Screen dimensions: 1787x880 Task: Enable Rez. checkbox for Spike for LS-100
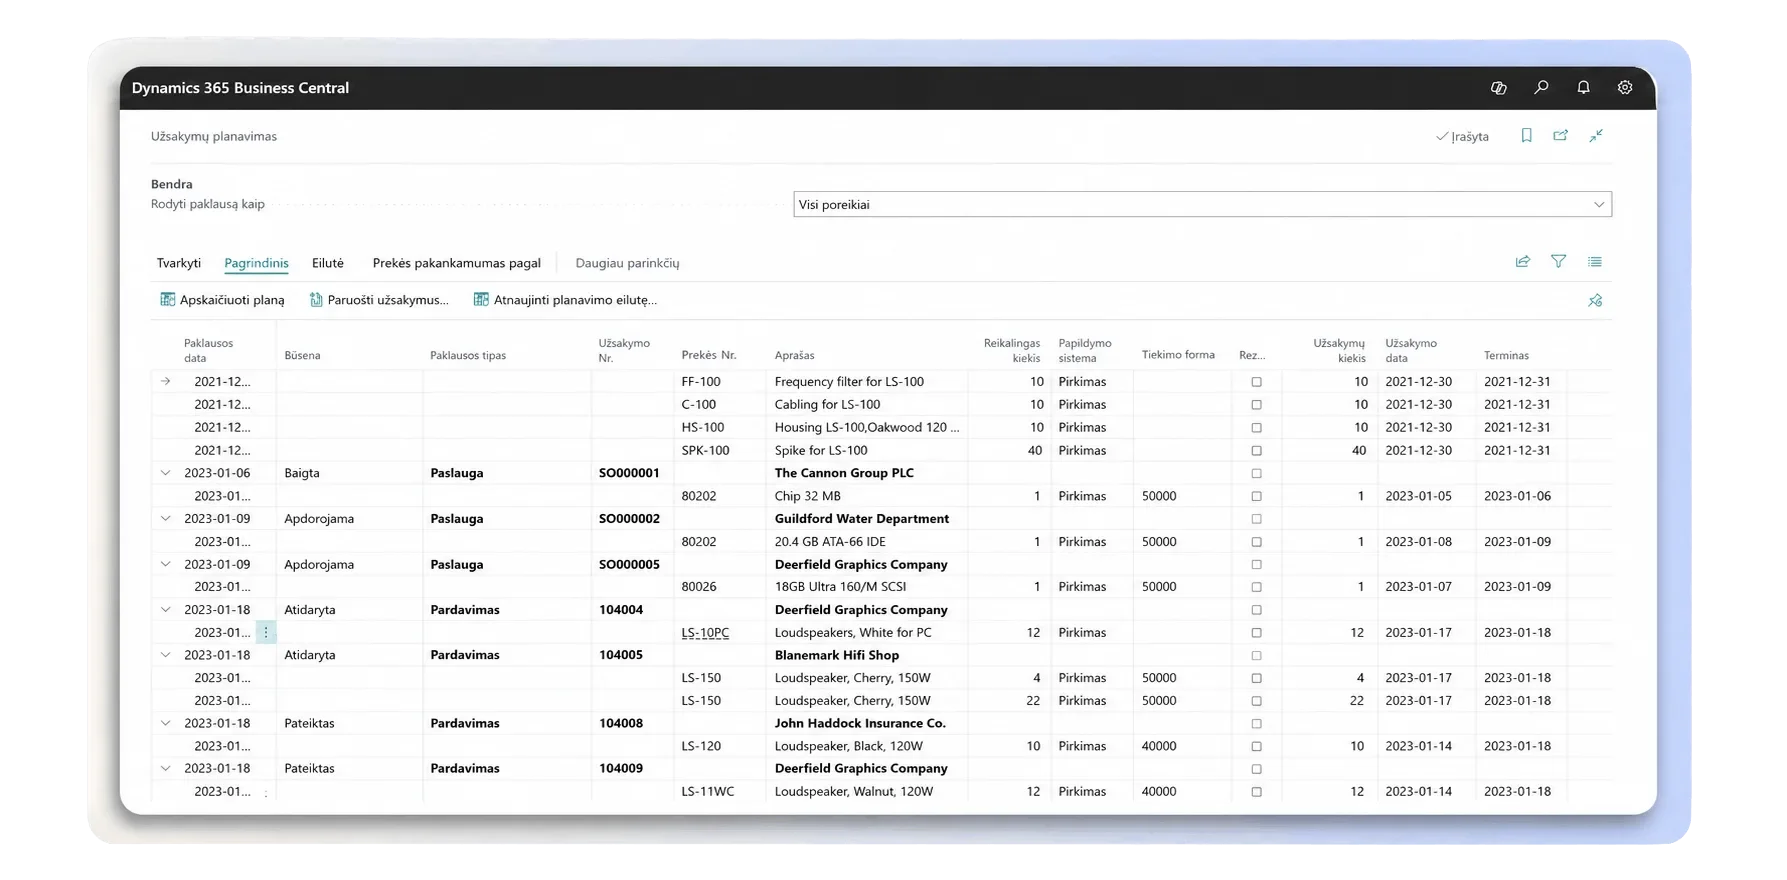coord(1257,451)
